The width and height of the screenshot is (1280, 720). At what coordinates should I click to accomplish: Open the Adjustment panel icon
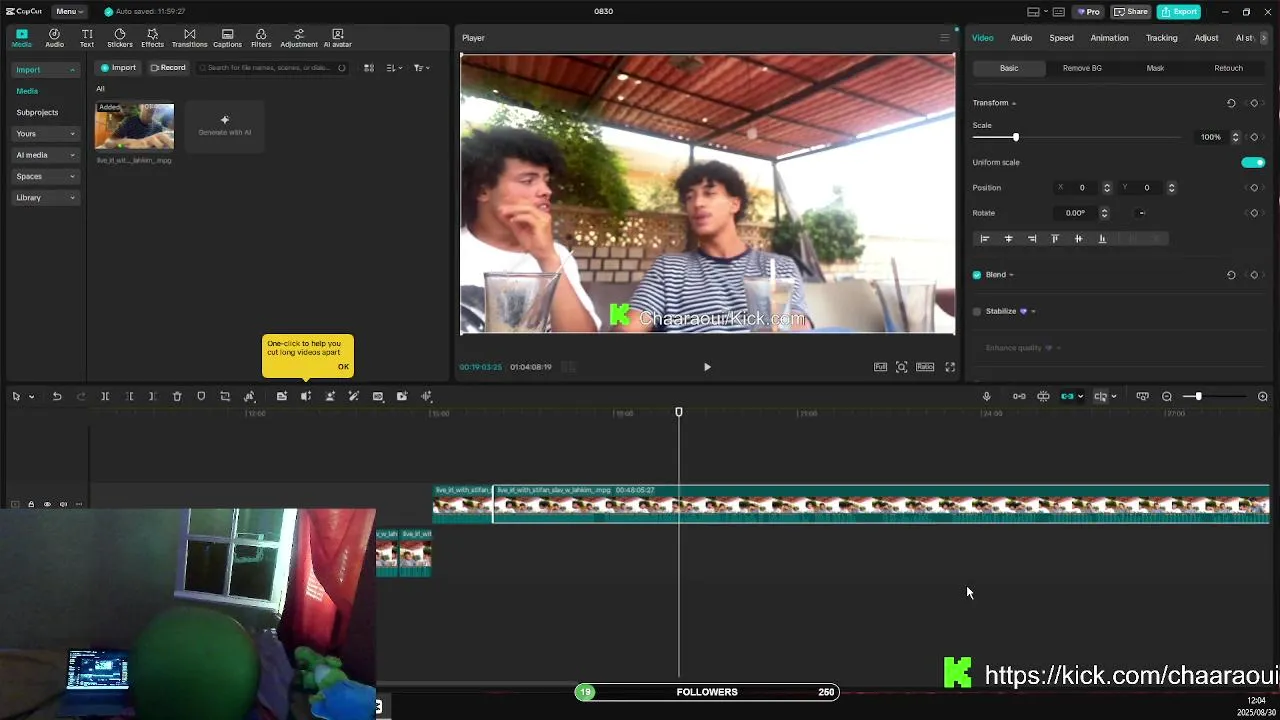[298, 38]
